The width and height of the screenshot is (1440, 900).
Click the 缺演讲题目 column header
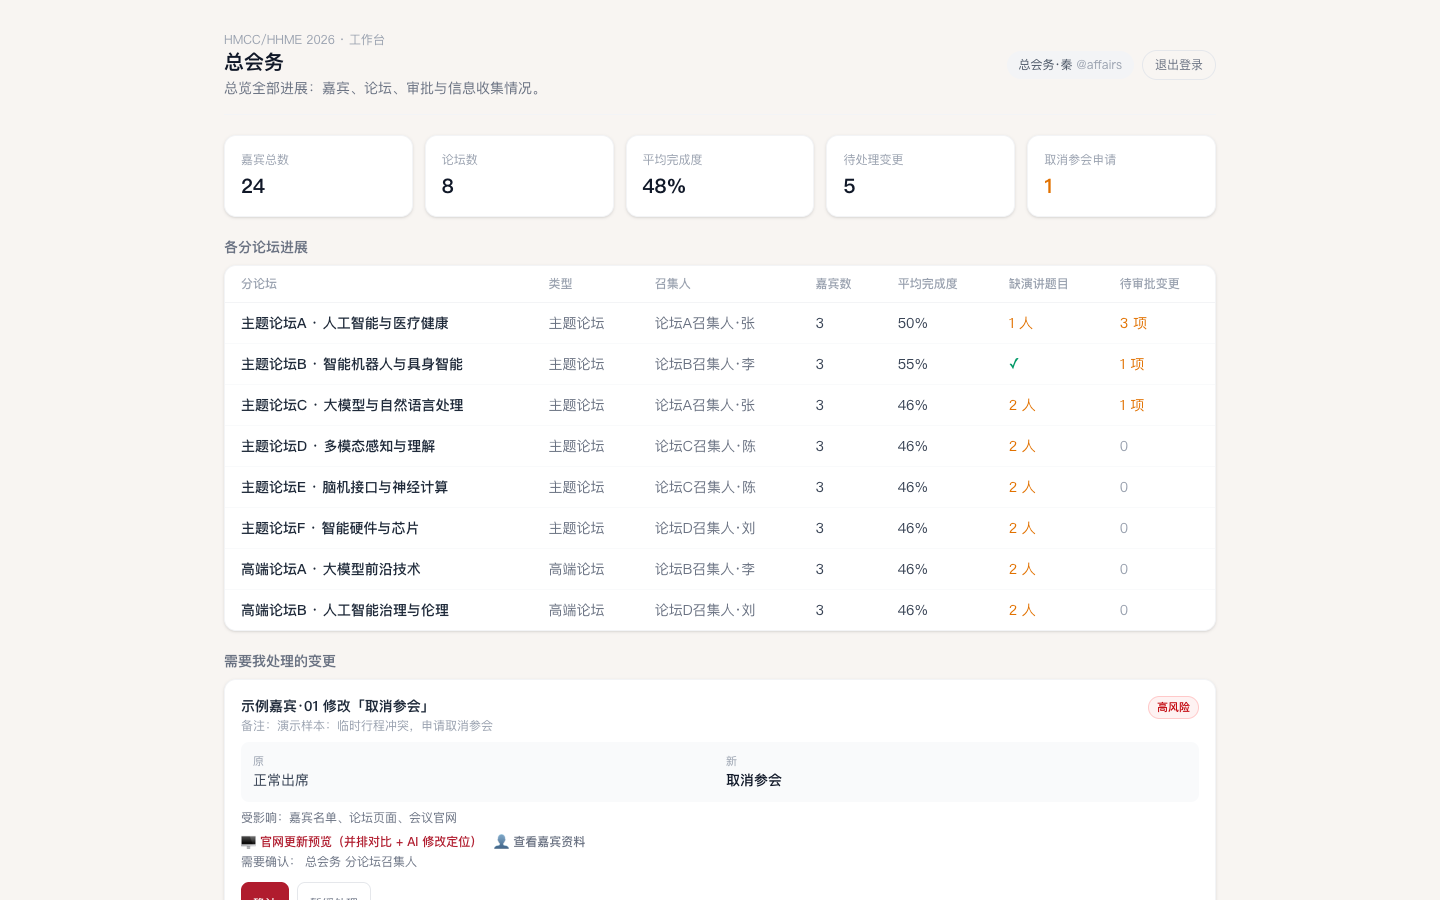point(1039,284)
